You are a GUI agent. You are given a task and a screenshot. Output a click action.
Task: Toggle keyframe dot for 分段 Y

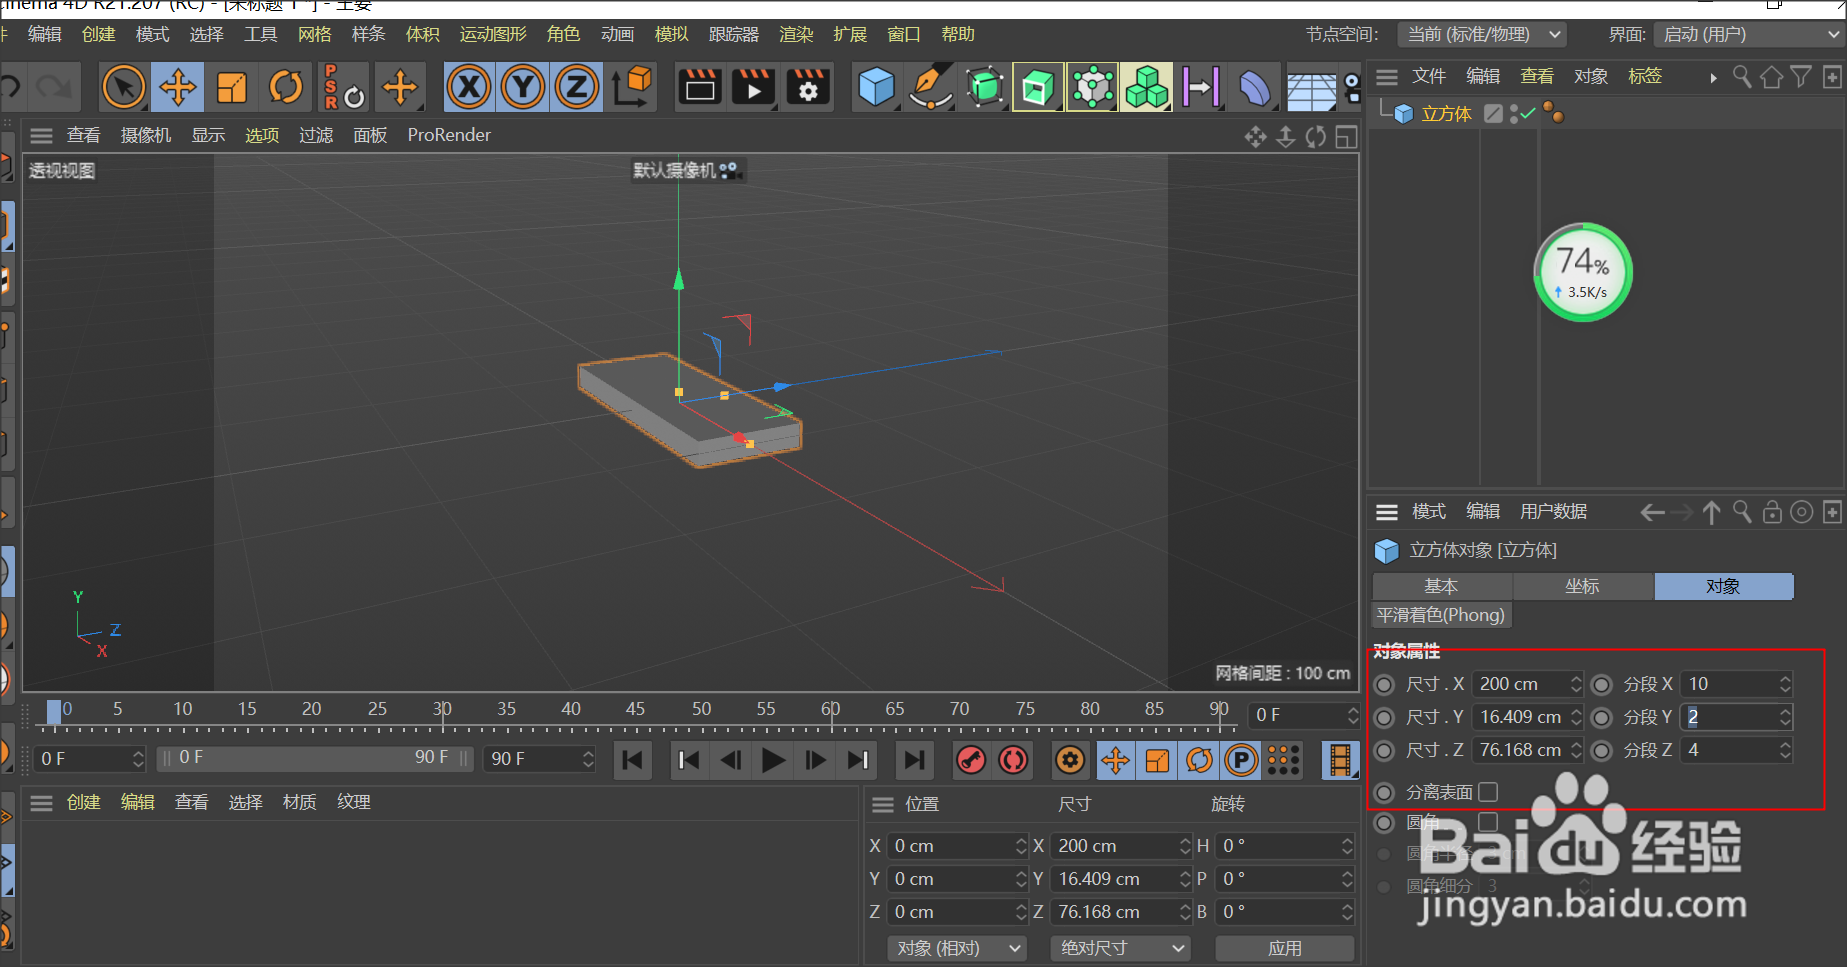[1602, 718]
